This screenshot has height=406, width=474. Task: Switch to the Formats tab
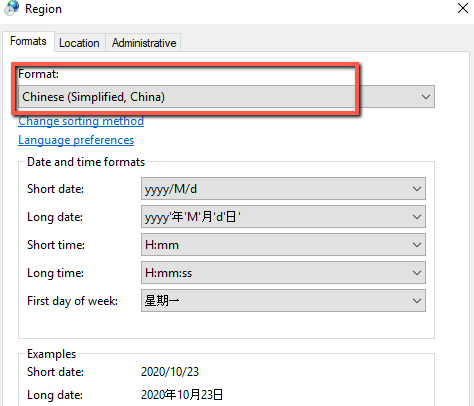click(x=28, y=41)
